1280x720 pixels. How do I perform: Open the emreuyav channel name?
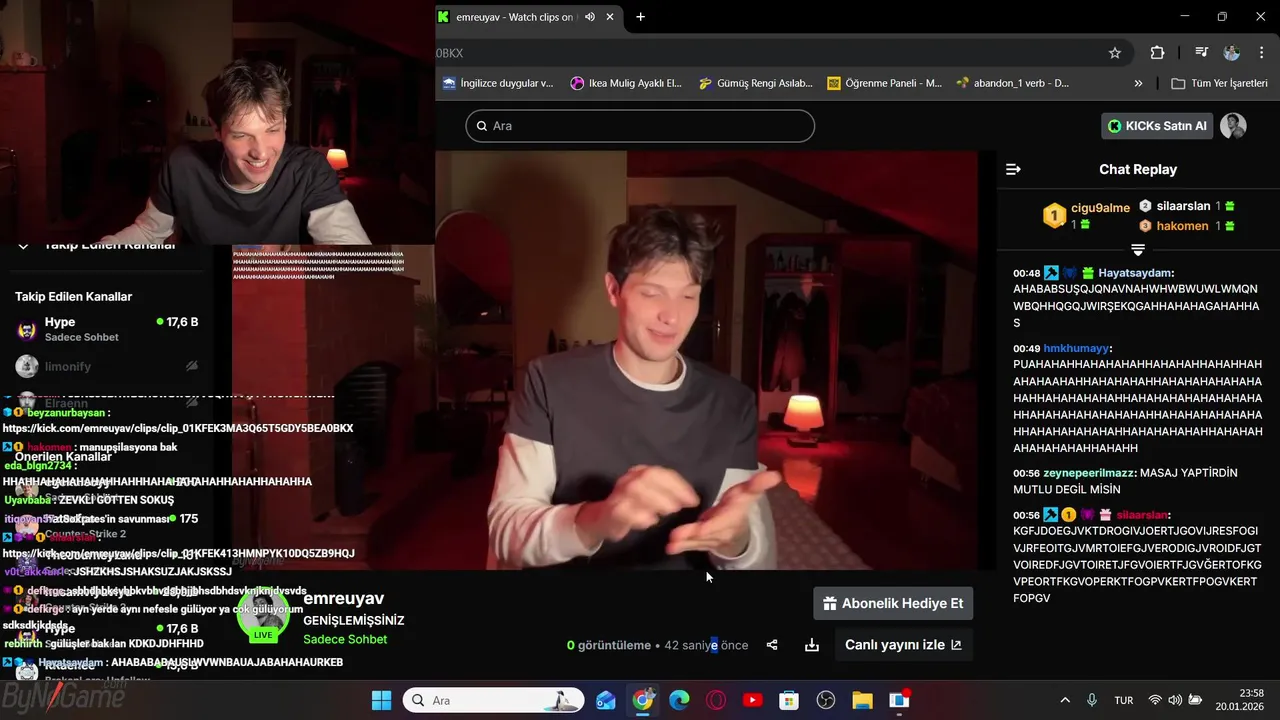[343, 598]
